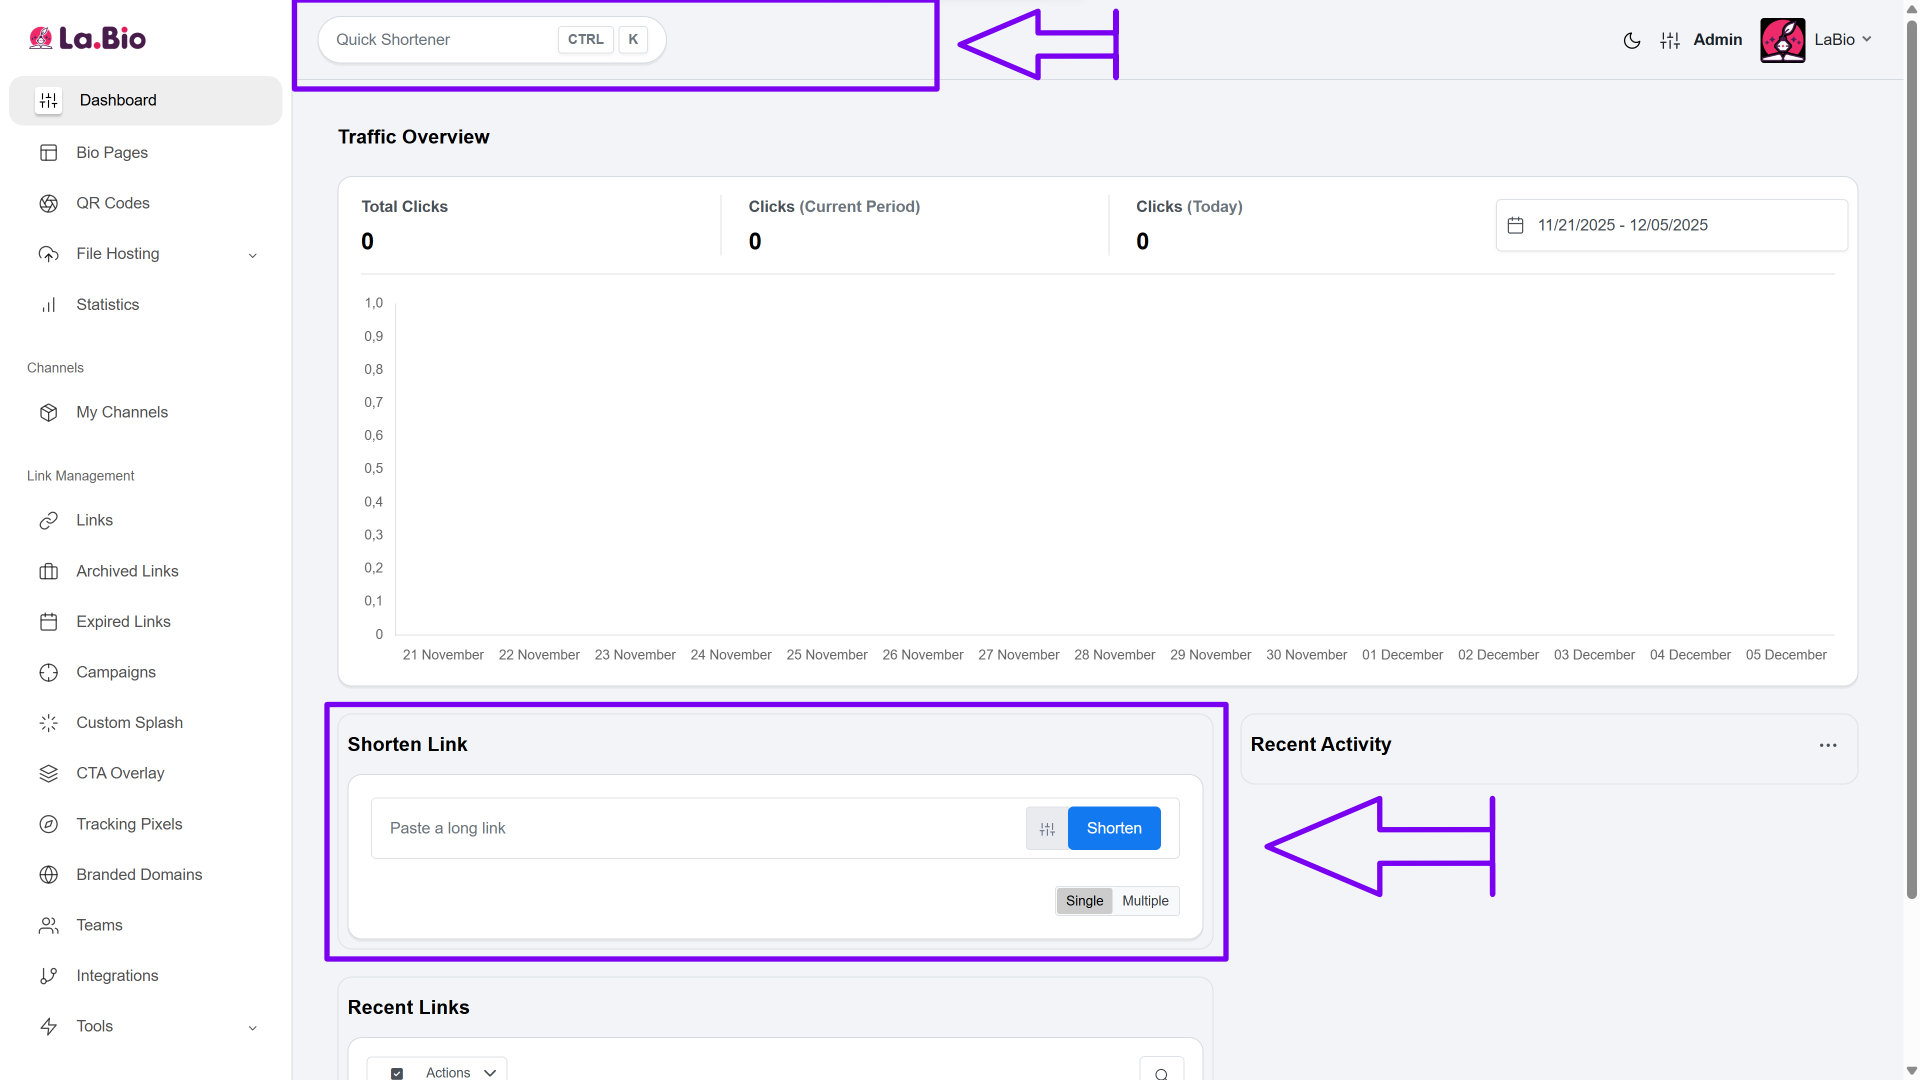Navigate to Campaigns in sidebar
The width and height of the screenshot is (1920, 1080).
click(x=116, y=672)
